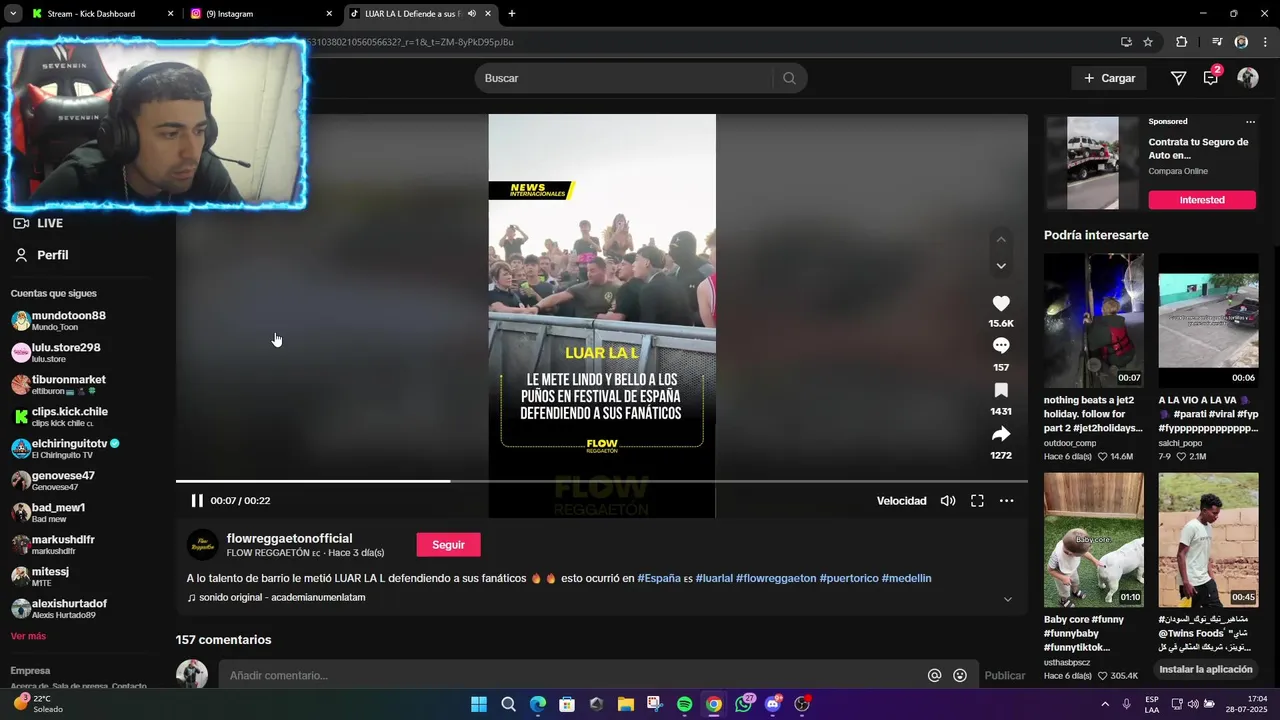The image size is (1280, 720).
Task: Open the emoji picker in comment box
Action: pyautogui.click(x=960, y=675)
